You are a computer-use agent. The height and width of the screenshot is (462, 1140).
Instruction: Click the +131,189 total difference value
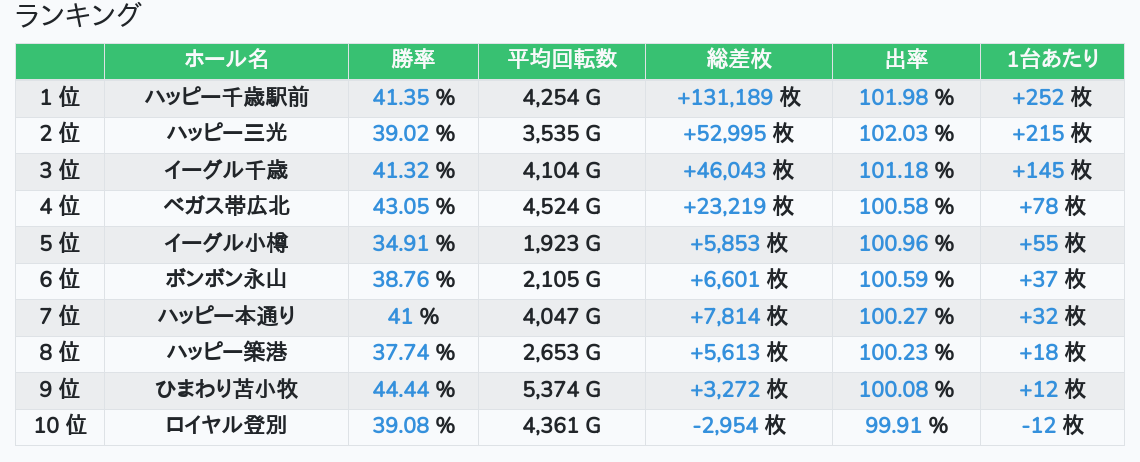click(725, 97)
